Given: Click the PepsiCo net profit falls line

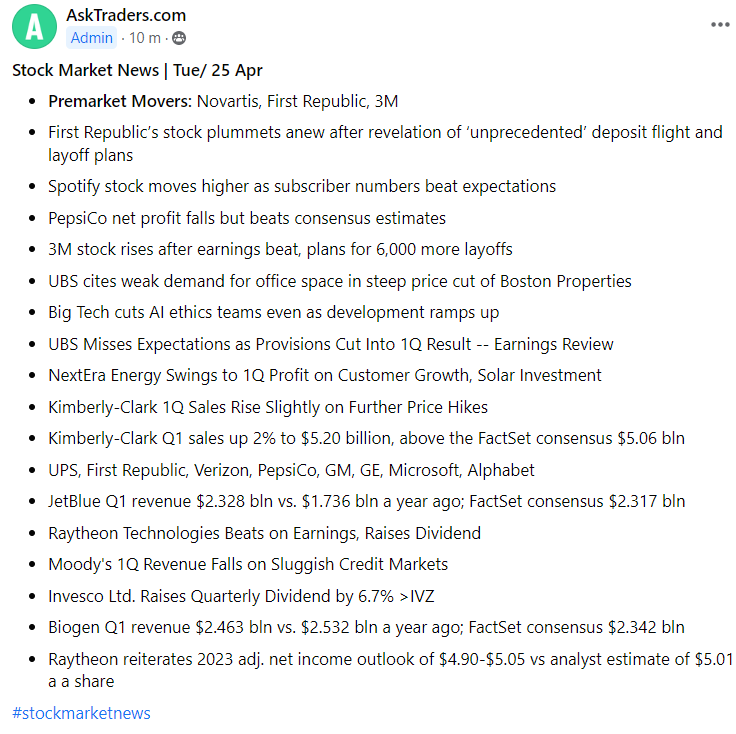Looking at the screenshot, I should tap(247, 218).
